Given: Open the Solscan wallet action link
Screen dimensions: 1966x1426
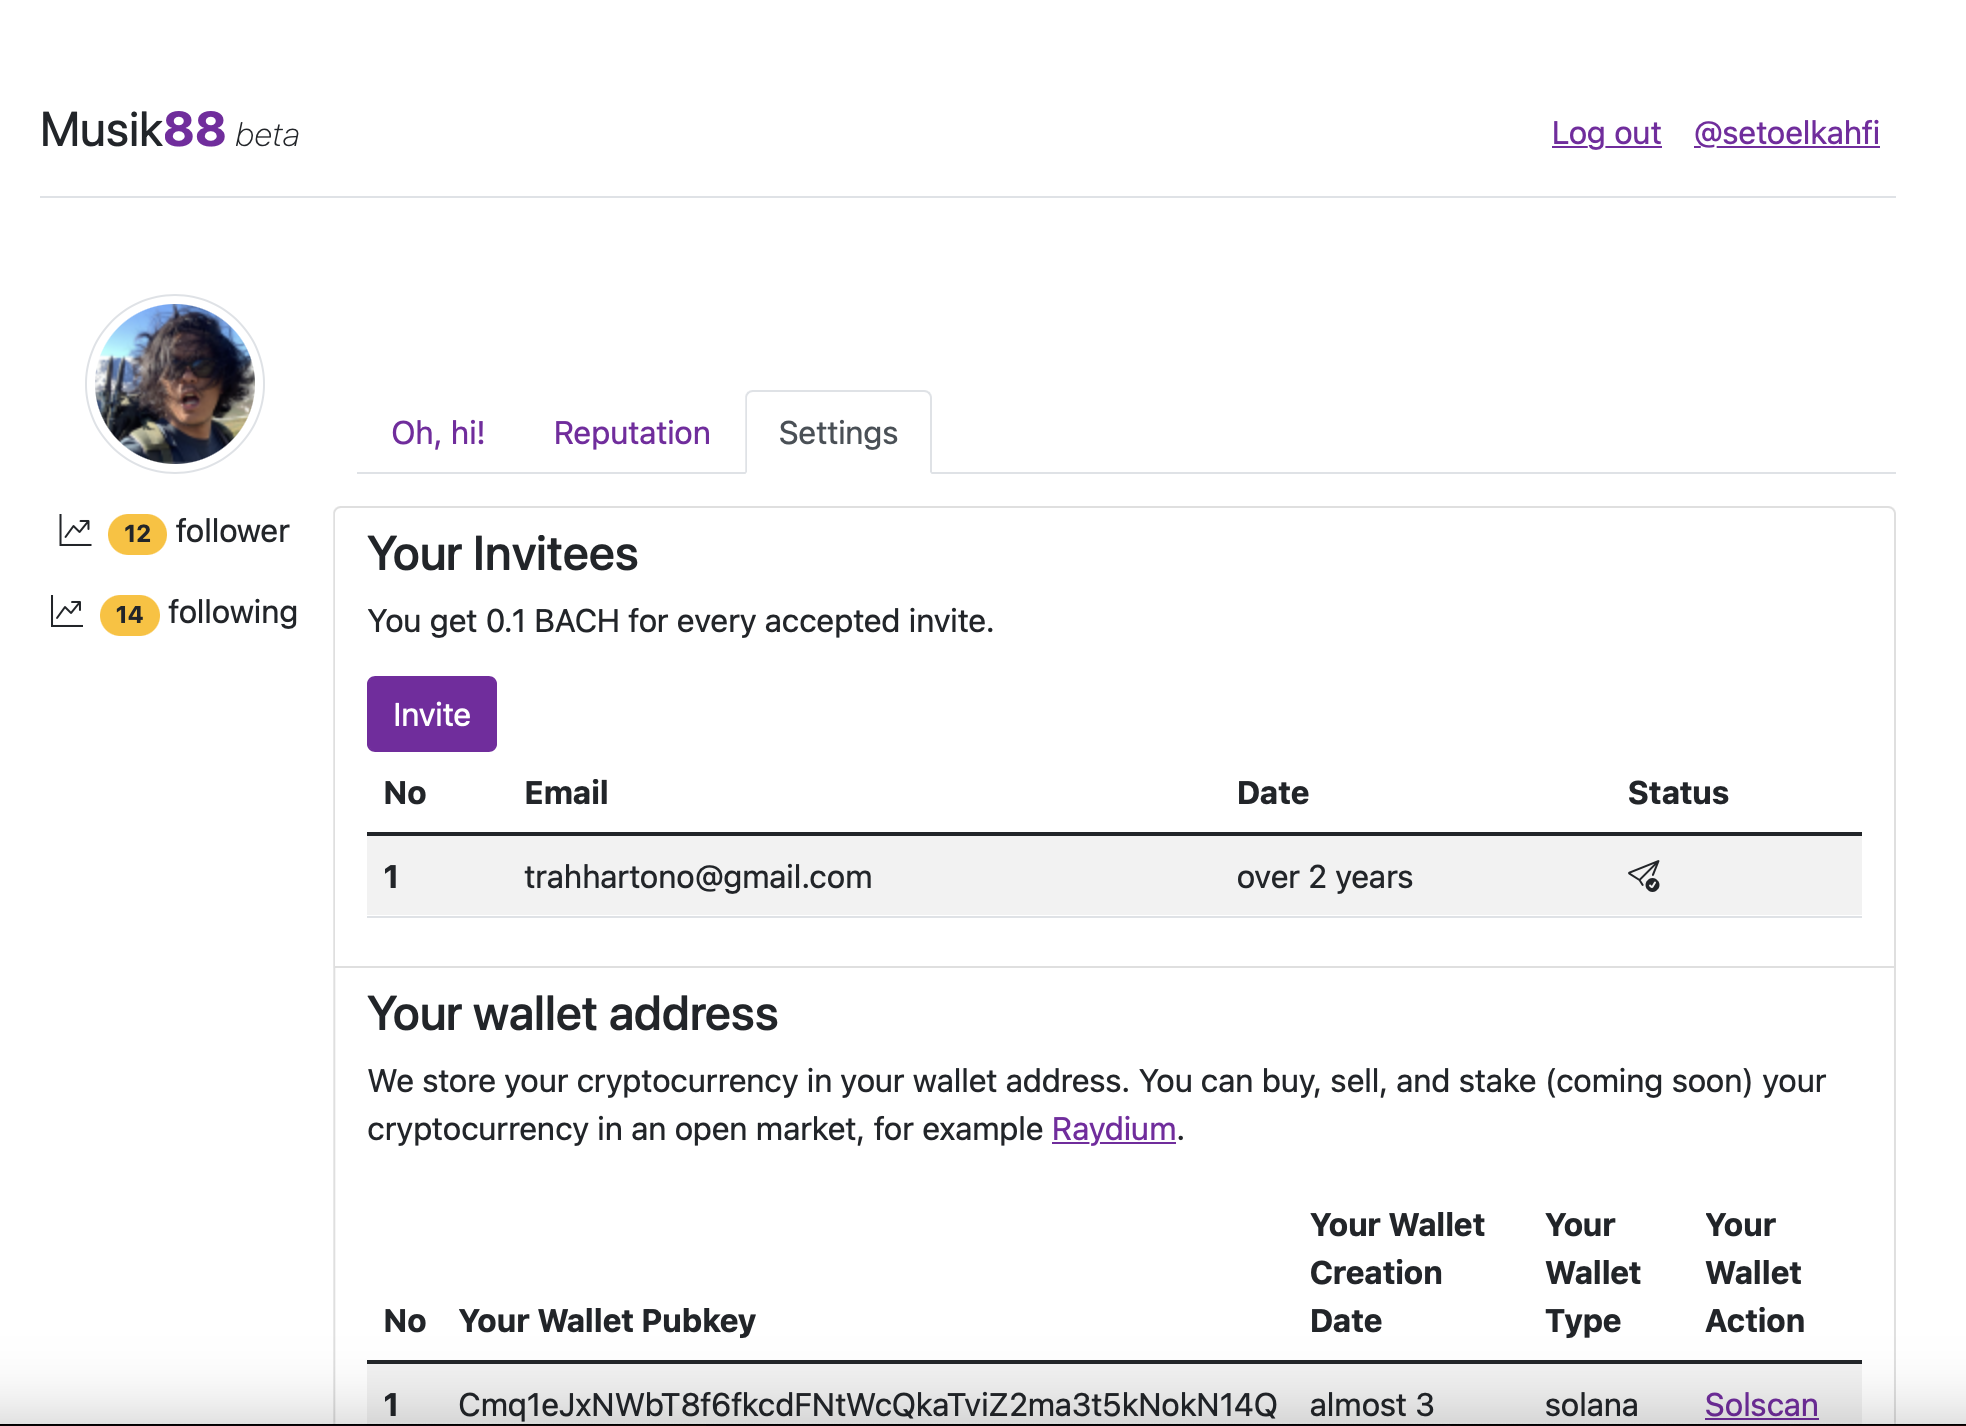Looking at the screenshot, I should (x=1760, y=1404).
